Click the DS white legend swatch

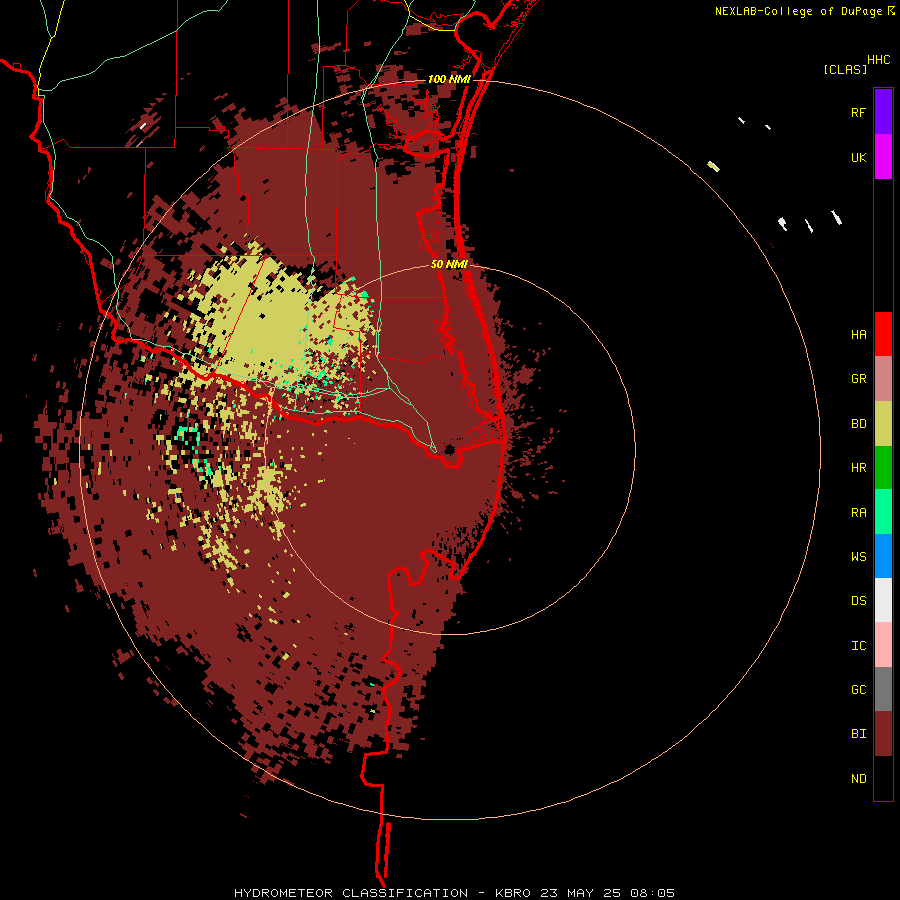(883, 600)
